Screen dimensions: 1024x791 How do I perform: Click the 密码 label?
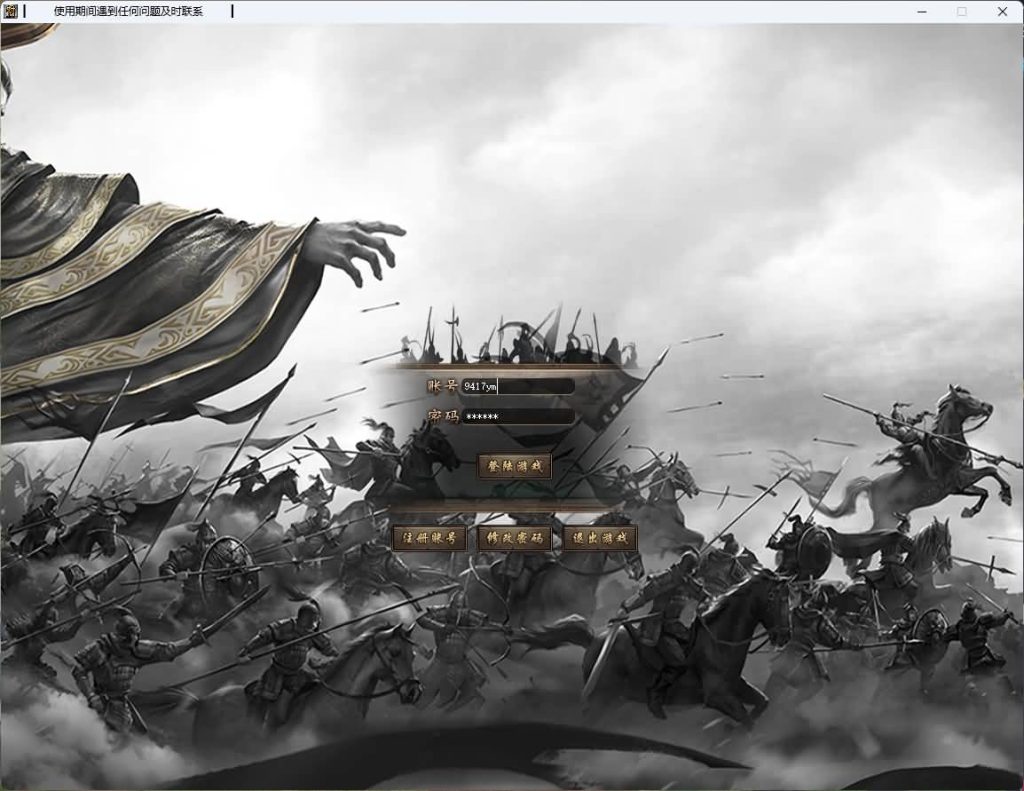[x=443, y=416]
